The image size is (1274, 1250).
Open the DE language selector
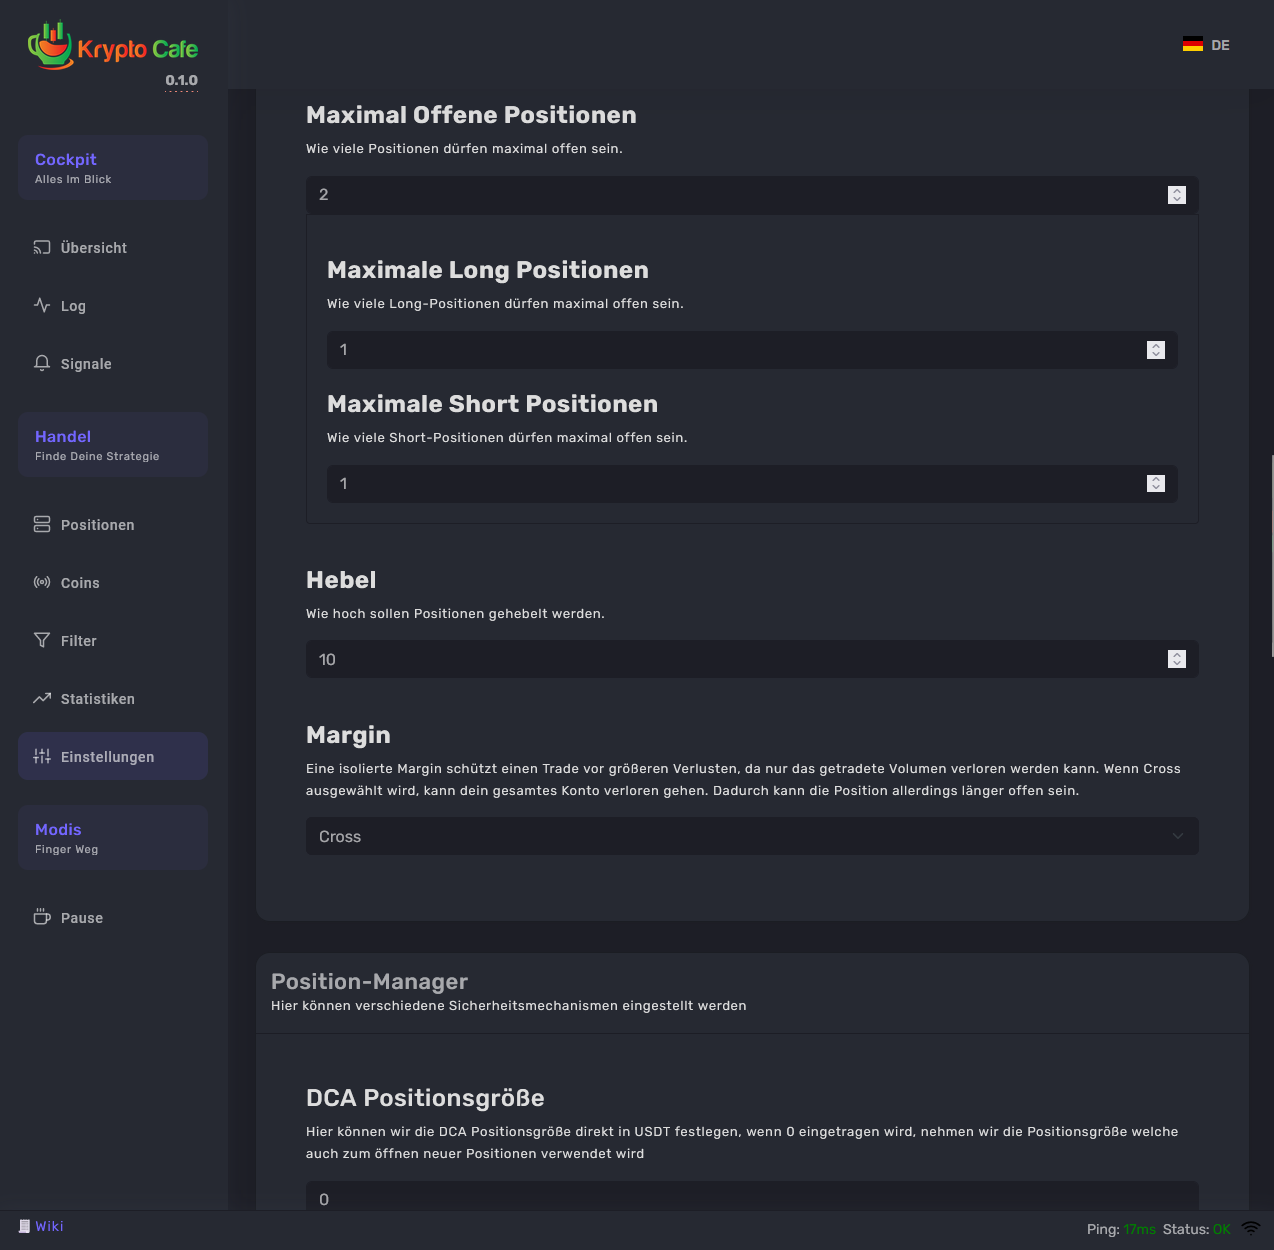(x=1220, y=45)
